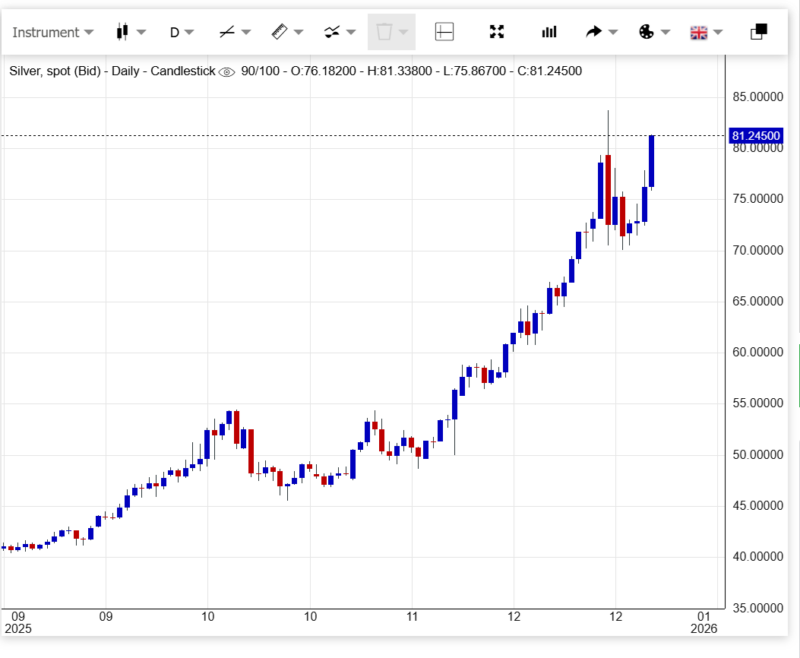Click the trash delete drawings icon
The height and width of the screenshot is (658, 800).
[x=383, y=32]
